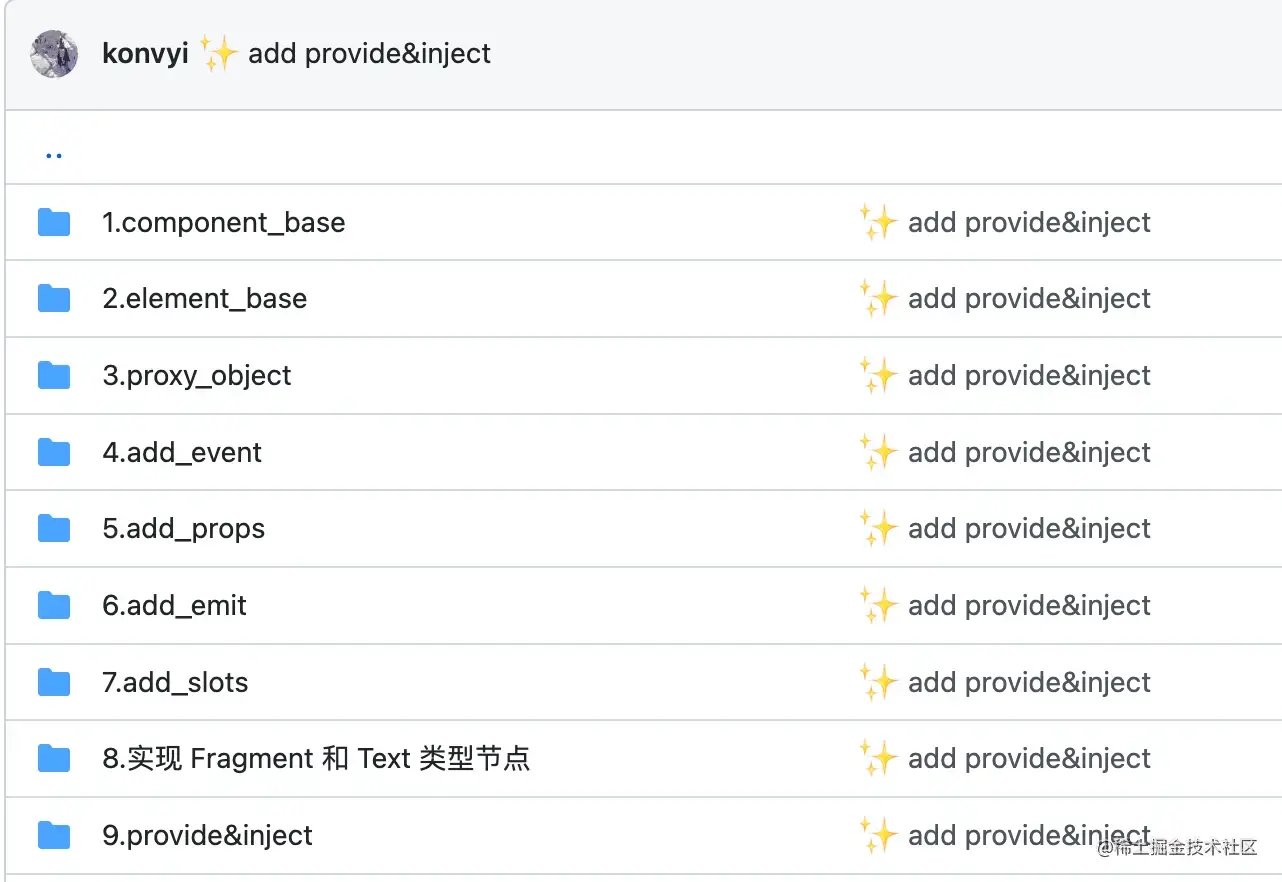
Task: Click the folder icon for 4.add_event
Action: (x=54, y=453)
